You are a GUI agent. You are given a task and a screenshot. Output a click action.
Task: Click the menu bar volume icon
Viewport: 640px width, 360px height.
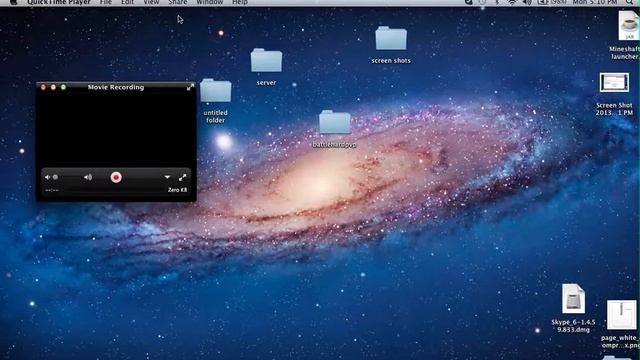click(x=527, y=2)
